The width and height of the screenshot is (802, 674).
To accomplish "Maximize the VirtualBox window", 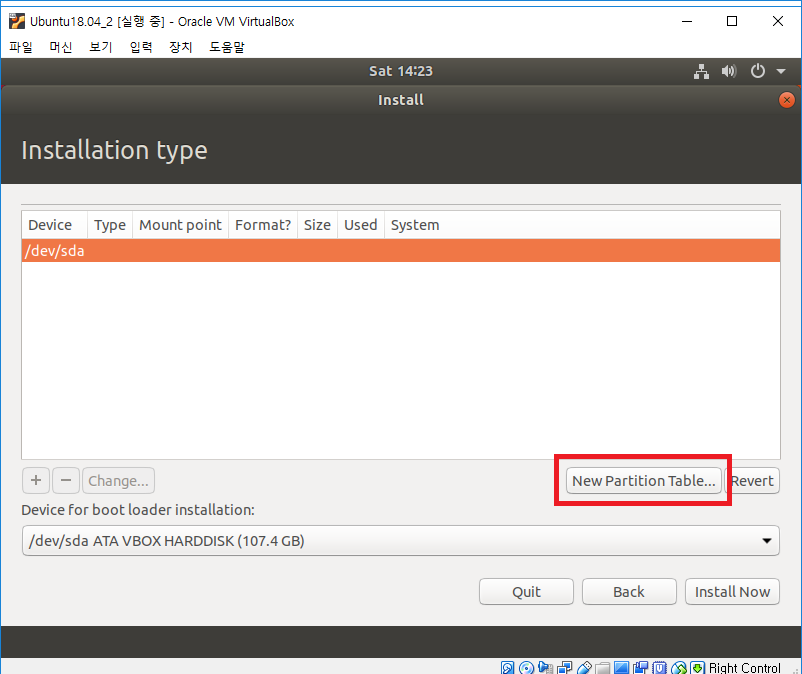I will tap(732, 21).
